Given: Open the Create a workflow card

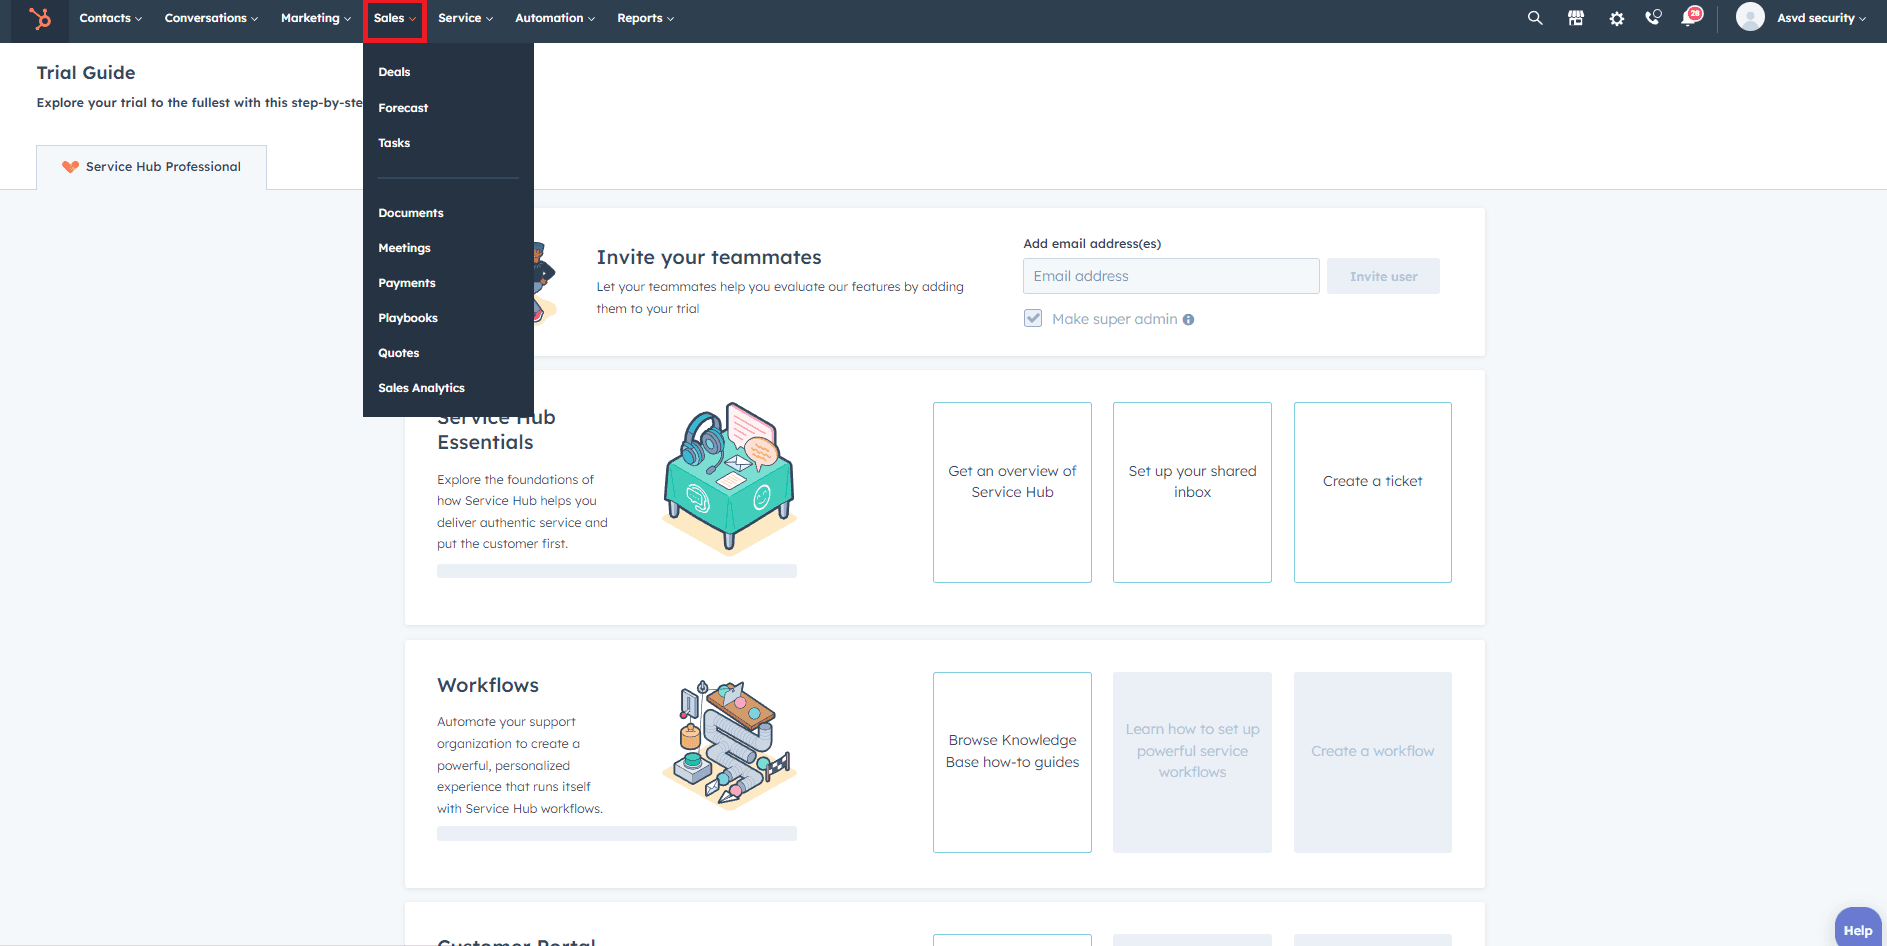Looking at the screenshot, I should 1372,762.
